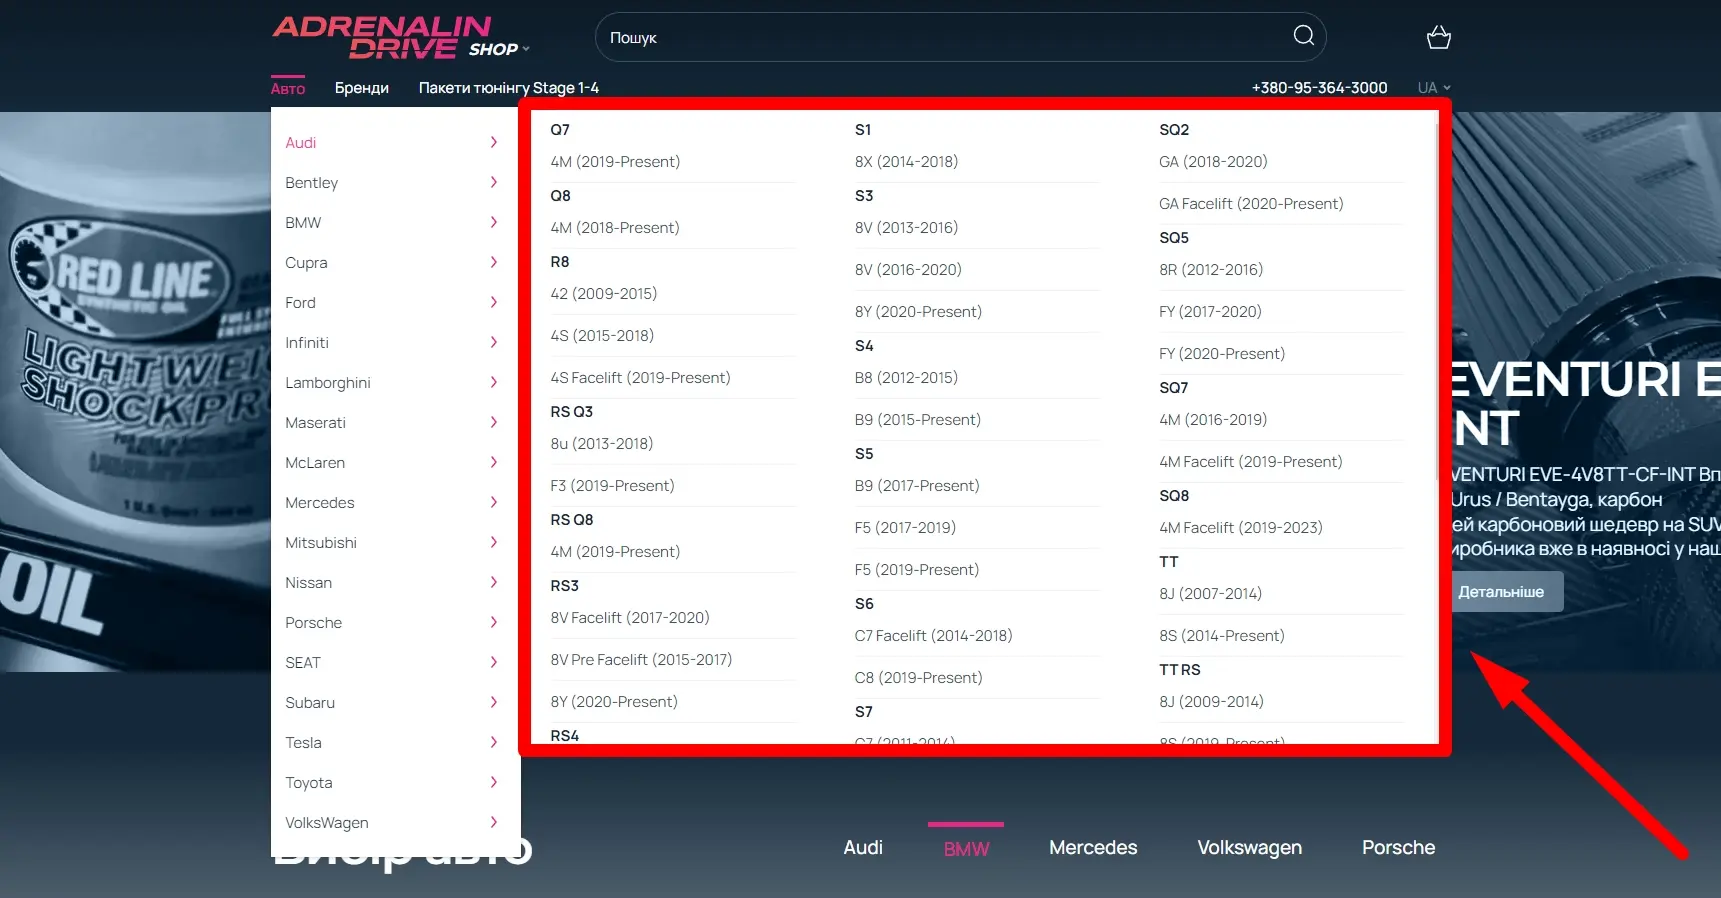1721x898 pixels.
Task: Select TT RS 8J (2009-2014)
Action: pos(1211,701)
